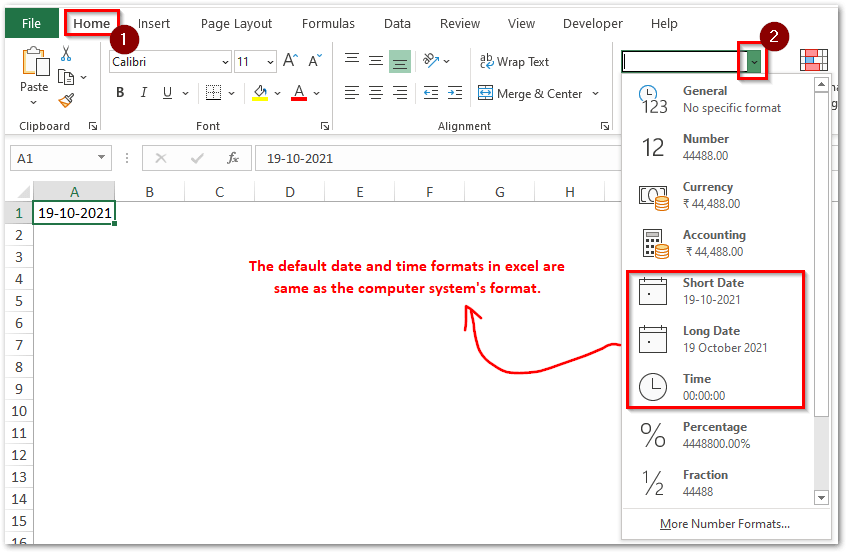Choose the Time format
Viewport: 847px width, 553px height.
[718, 387]
